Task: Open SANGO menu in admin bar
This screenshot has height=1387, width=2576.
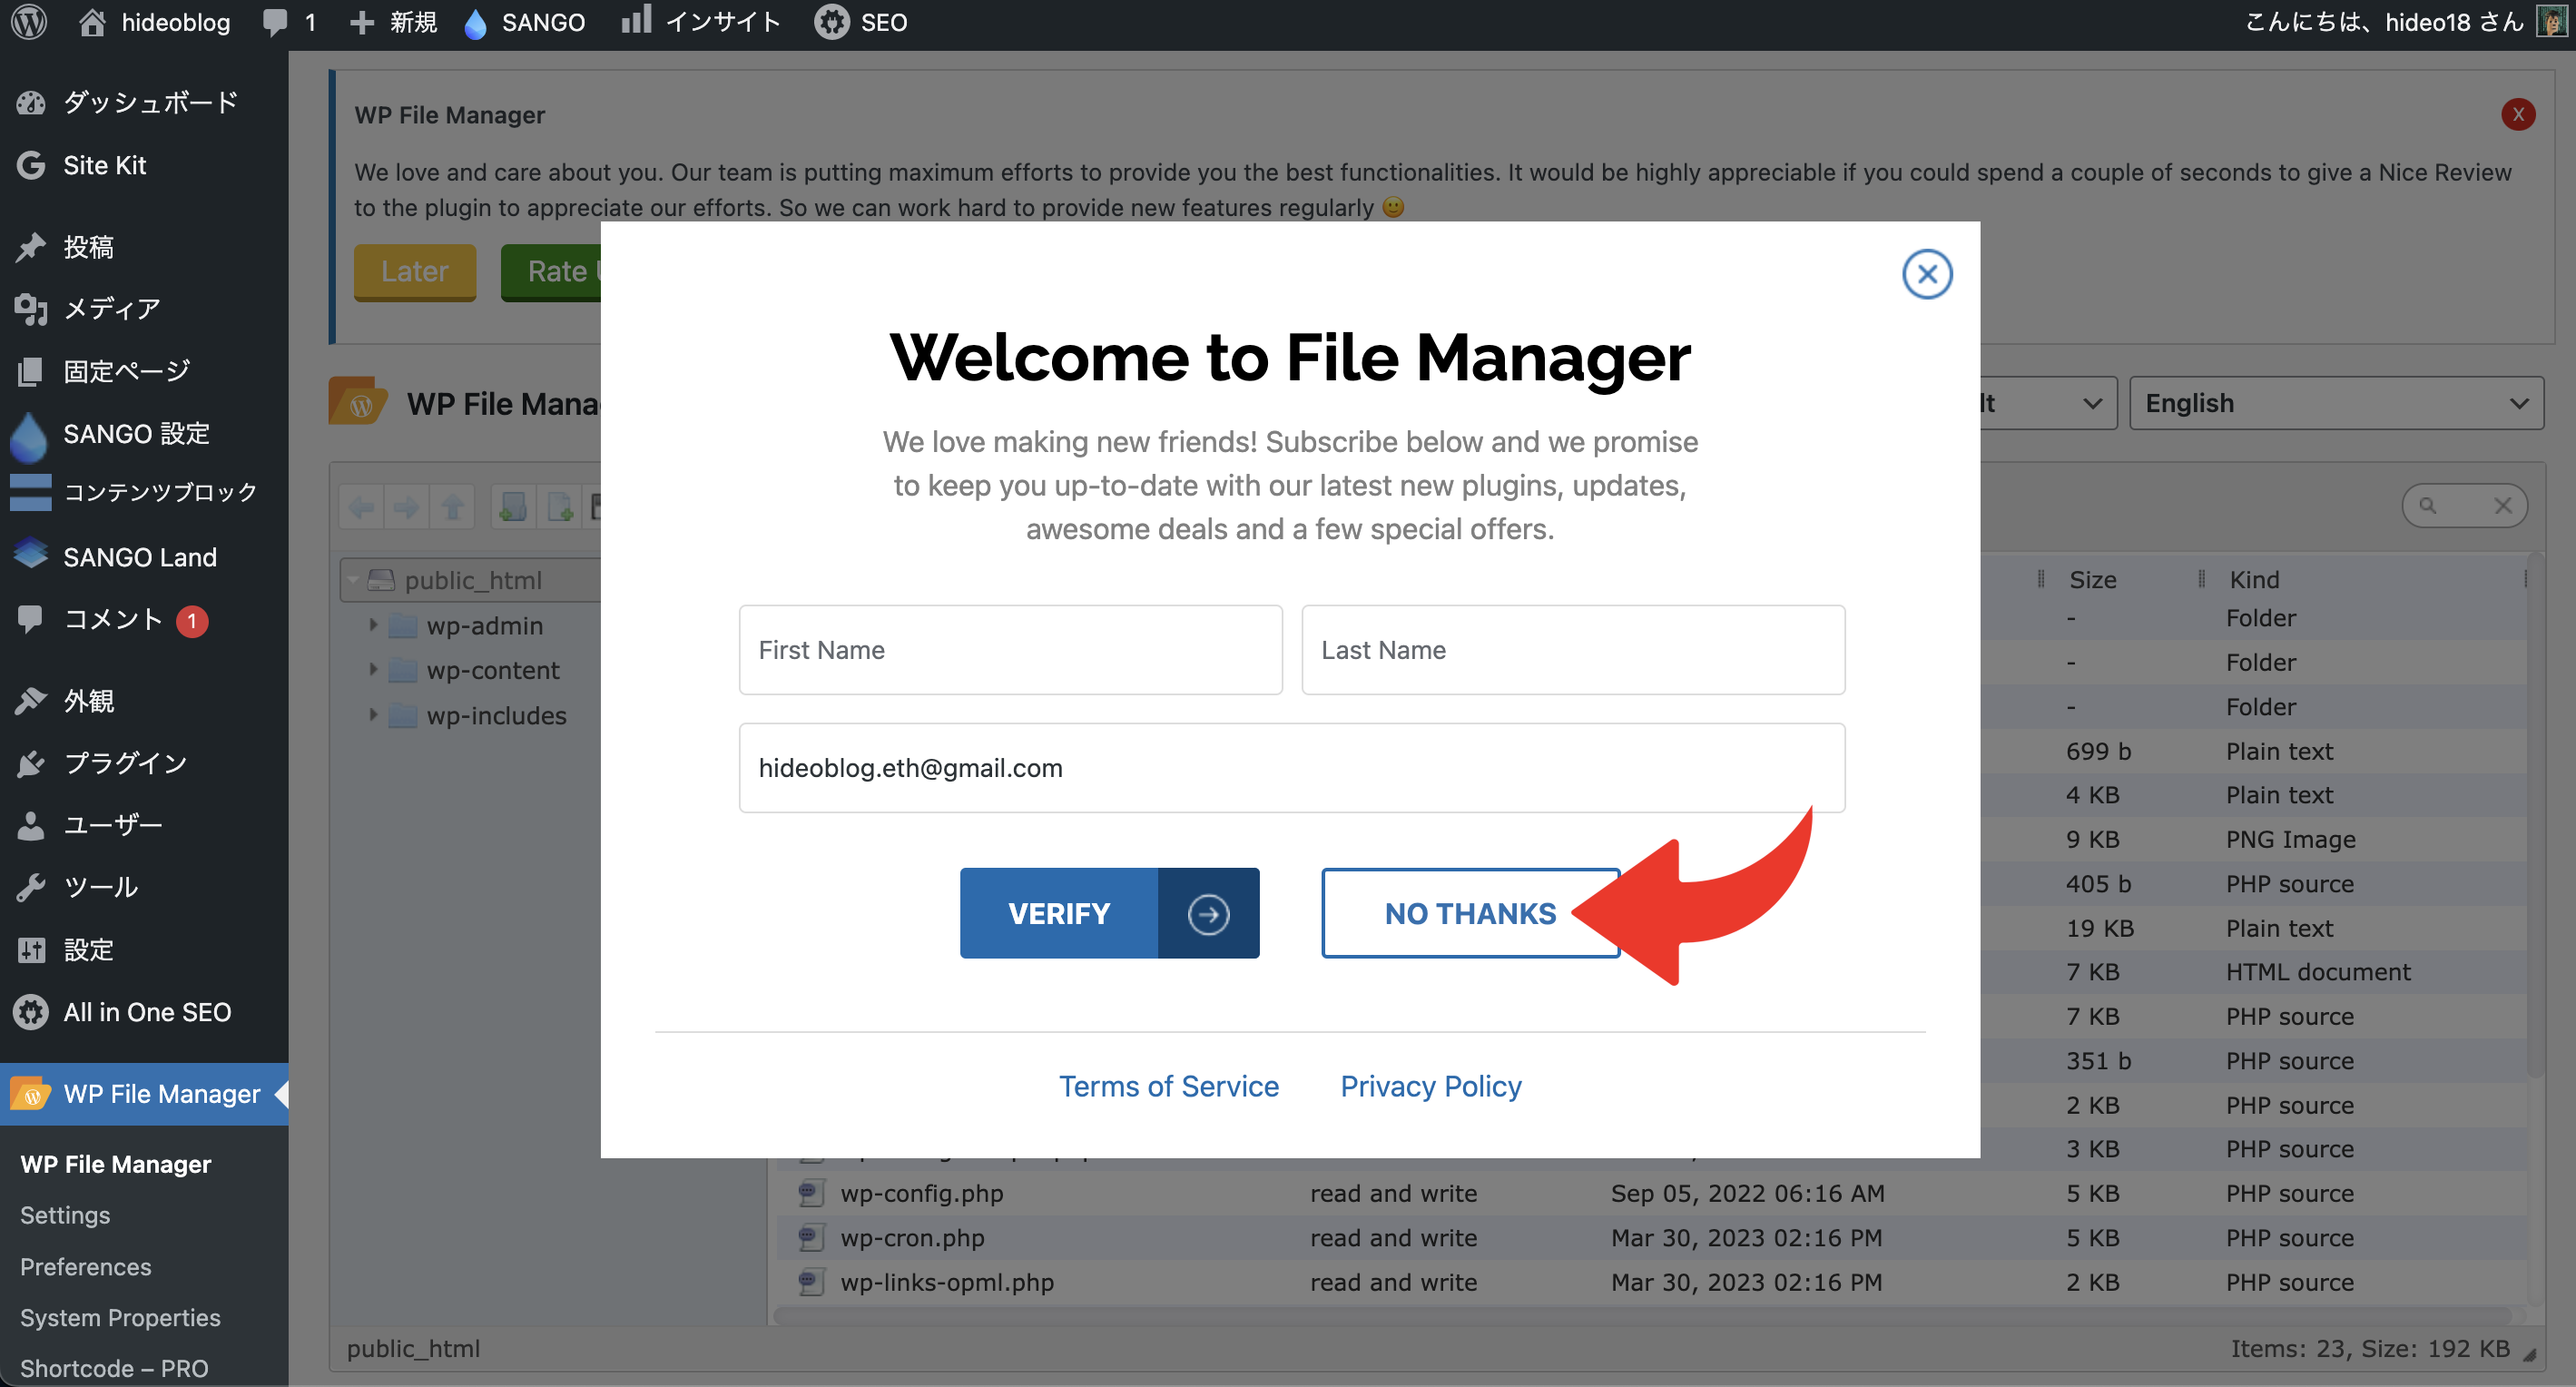Action: (x=525, y=22)
